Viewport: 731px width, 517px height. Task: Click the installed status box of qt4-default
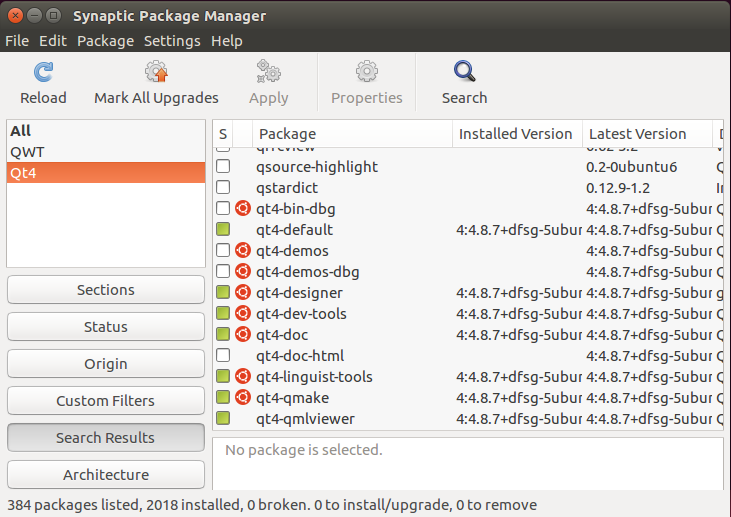[223, 229]
